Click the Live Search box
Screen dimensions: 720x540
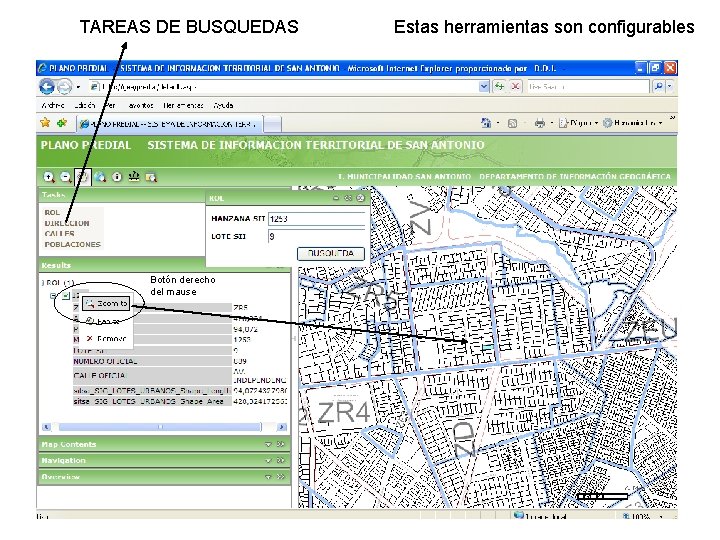click(588, 86)
